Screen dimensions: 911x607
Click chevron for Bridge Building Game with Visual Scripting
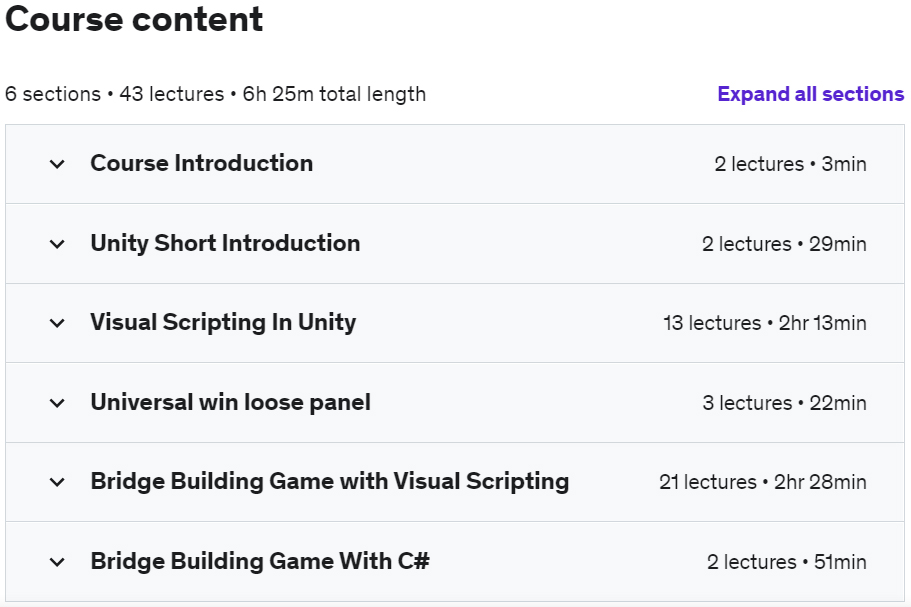[57, 482]
